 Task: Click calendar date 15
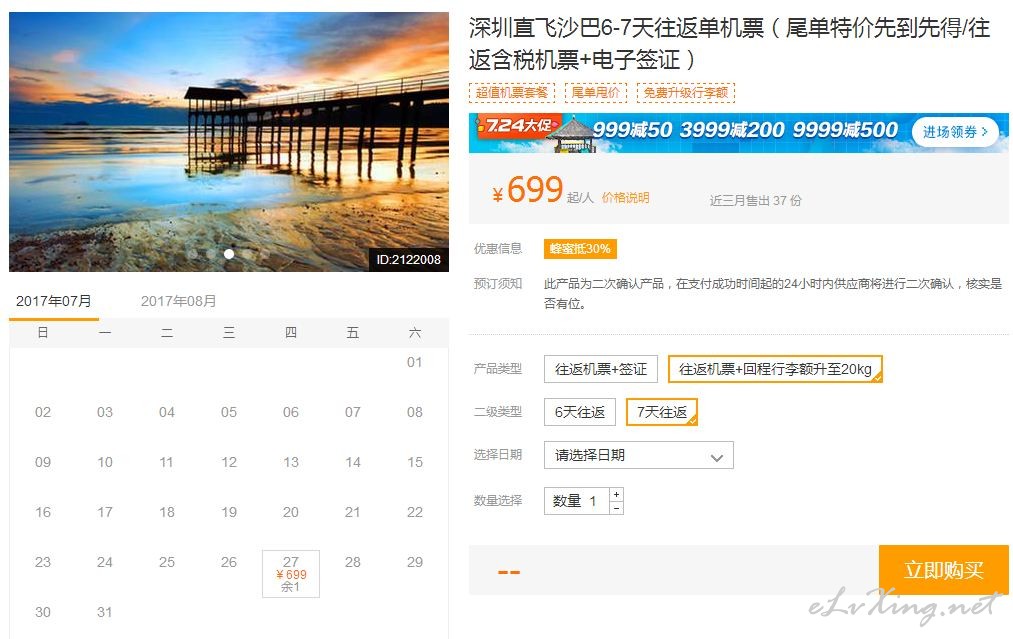(415, 462)
